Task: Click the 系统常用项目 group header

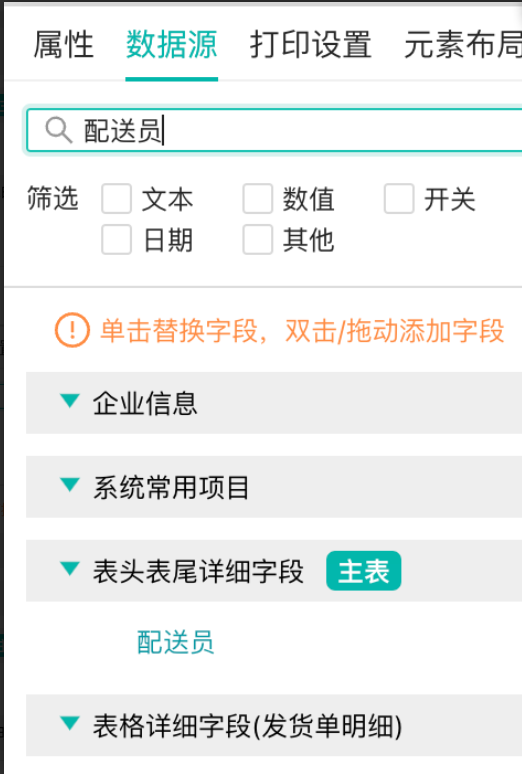Action: coord(274,487)
